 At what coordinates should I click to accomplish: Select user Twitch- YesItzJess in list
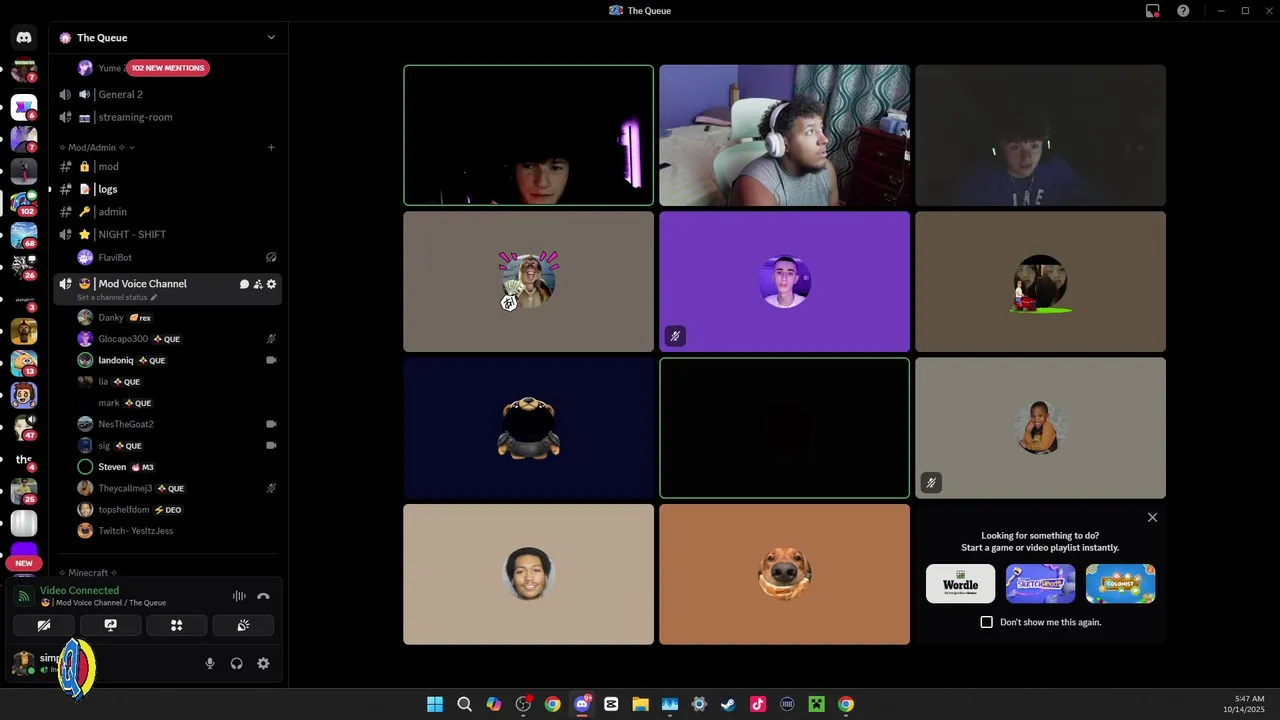(x=166, y=531)
